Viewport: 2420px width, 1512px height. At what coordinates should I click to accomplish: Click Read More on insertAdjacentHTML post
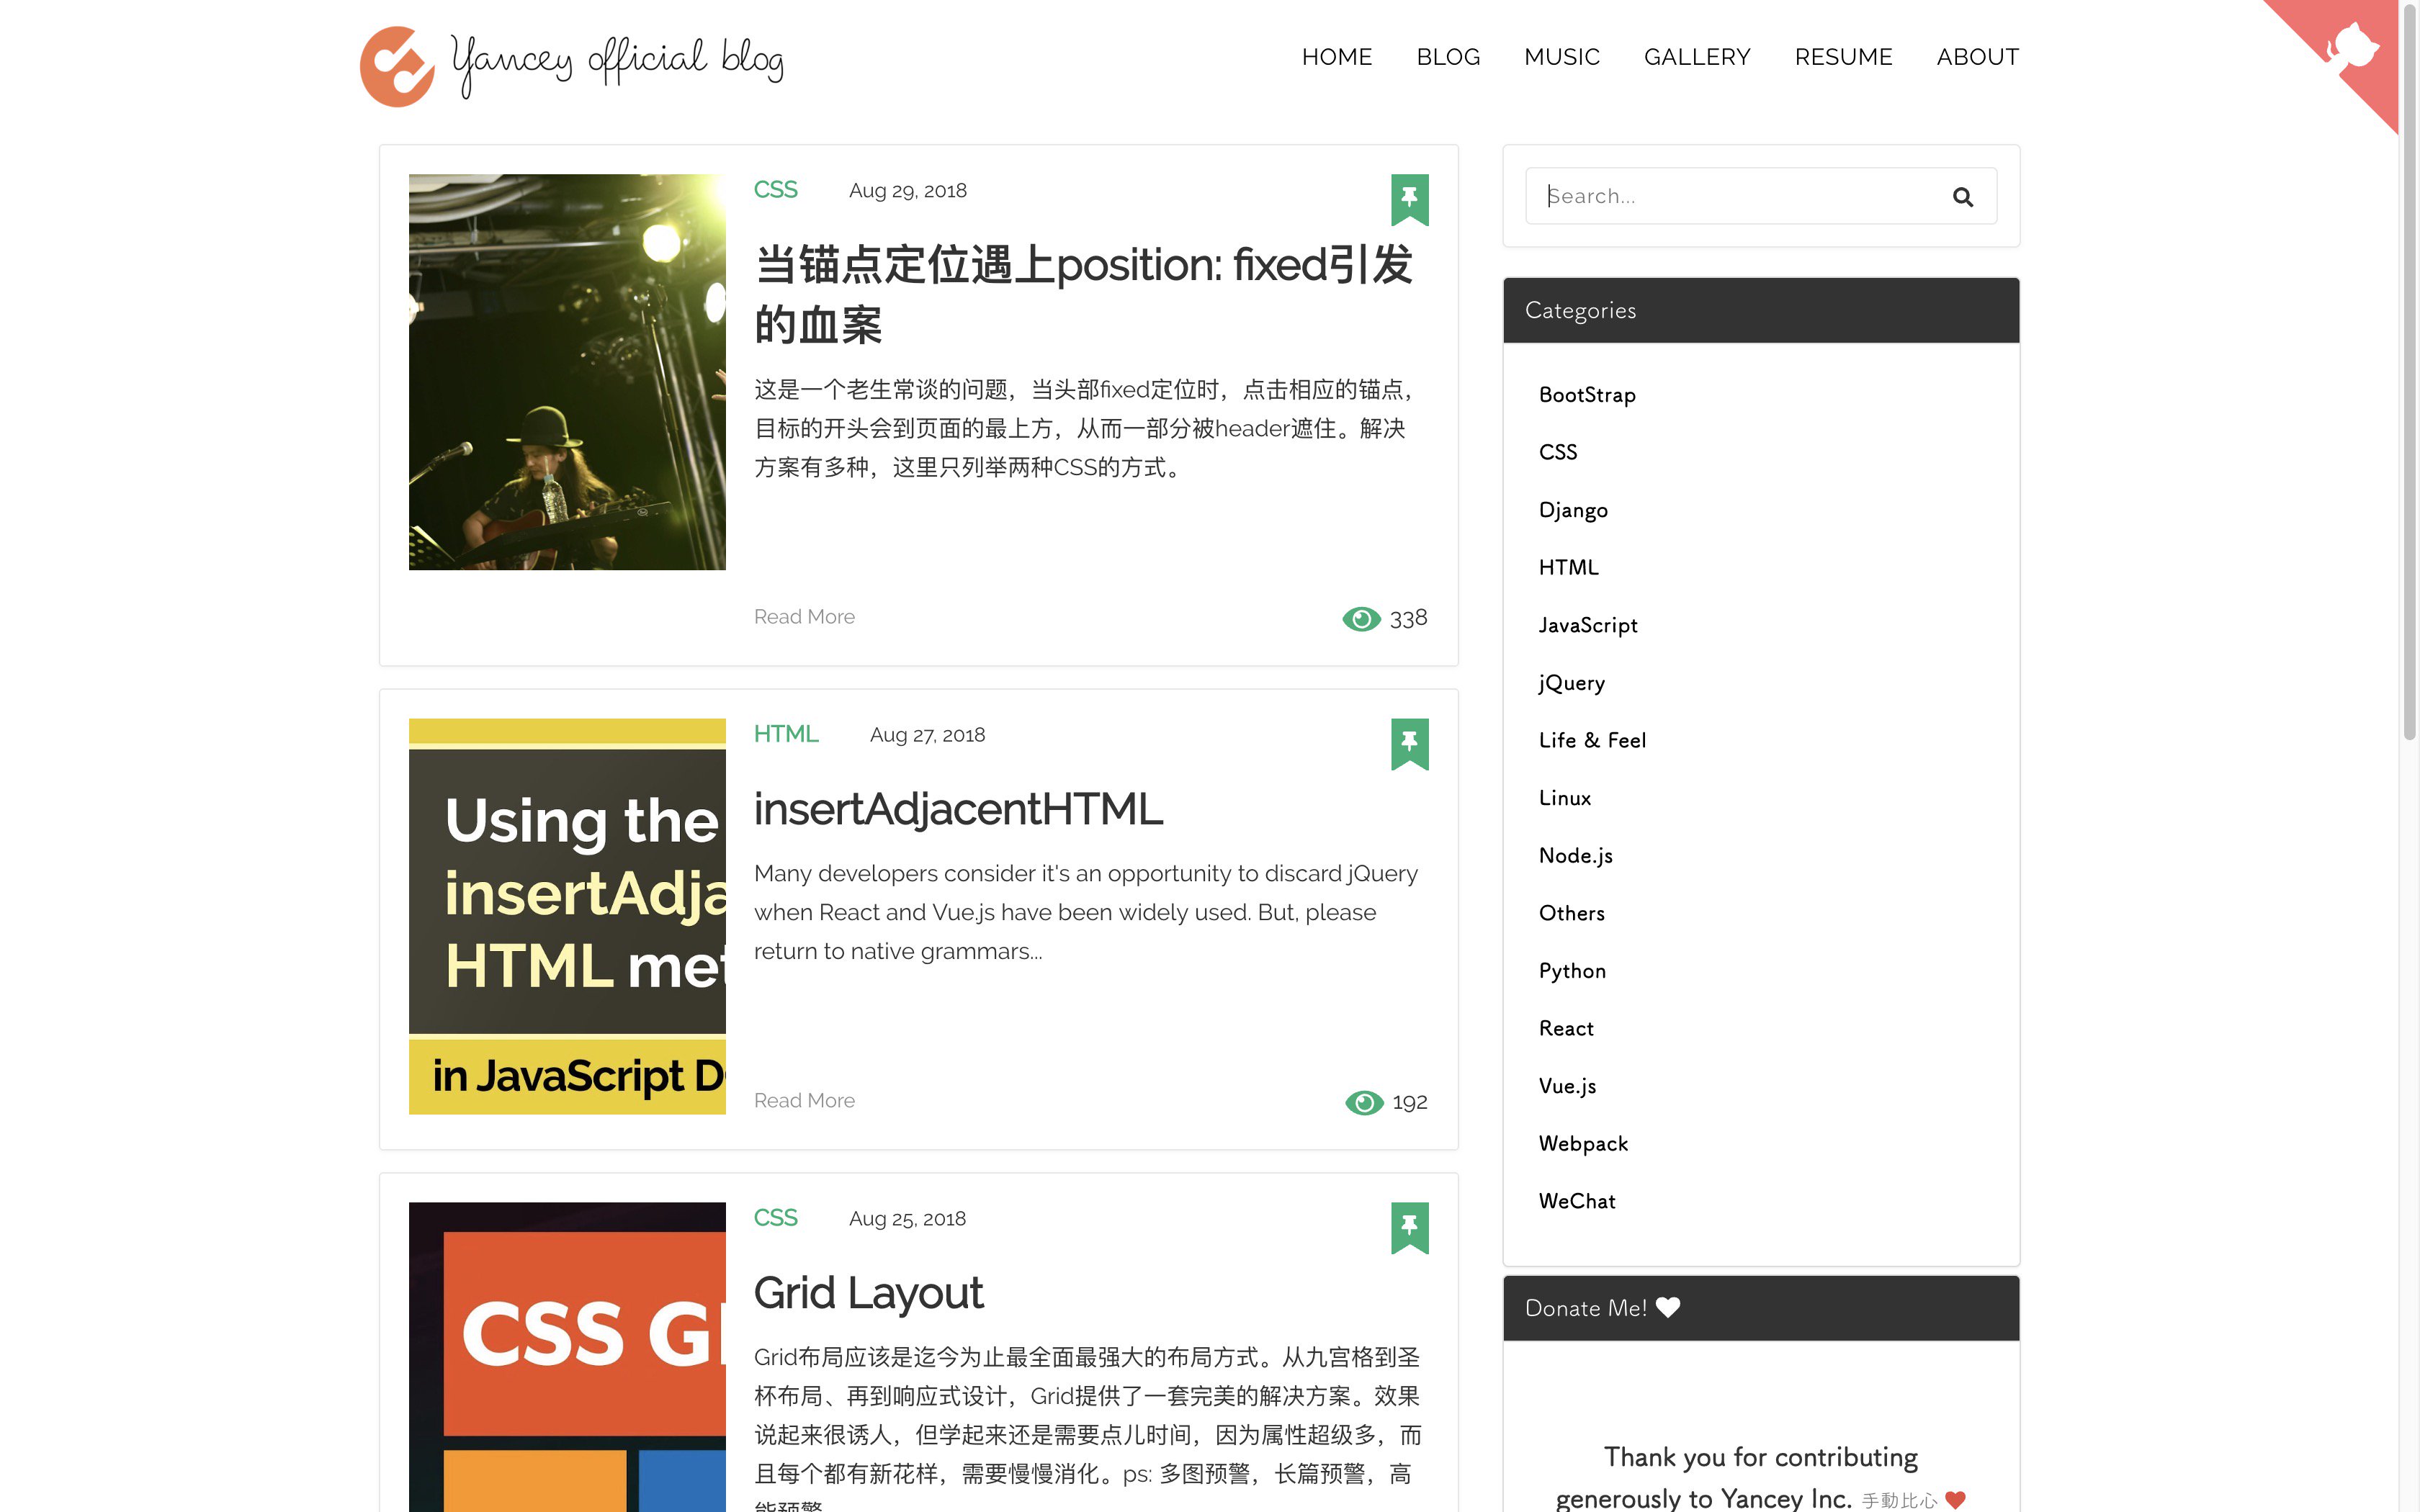(804, 1101)
